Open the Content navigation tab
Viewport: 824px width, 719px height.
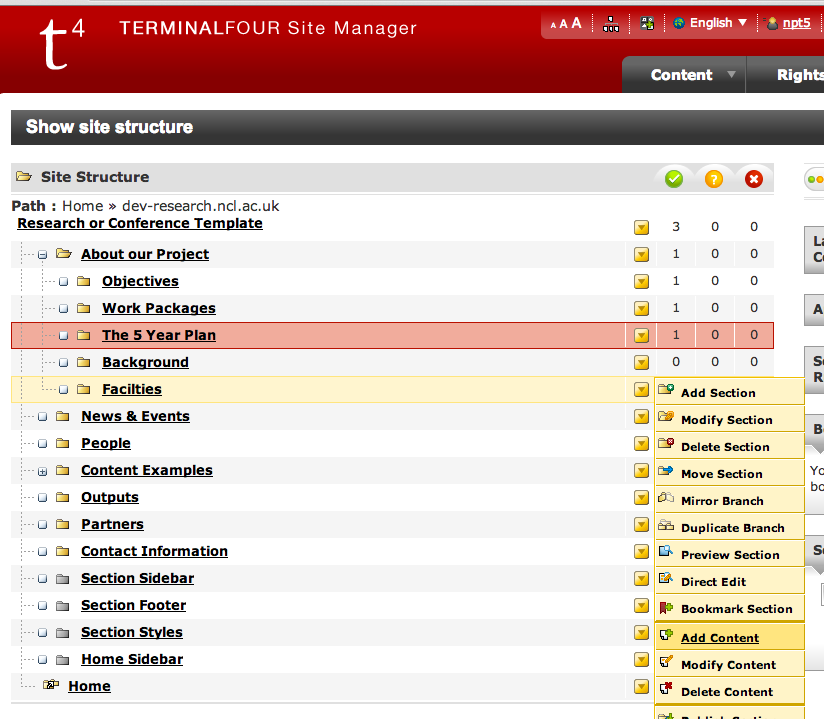coord(681,75)
